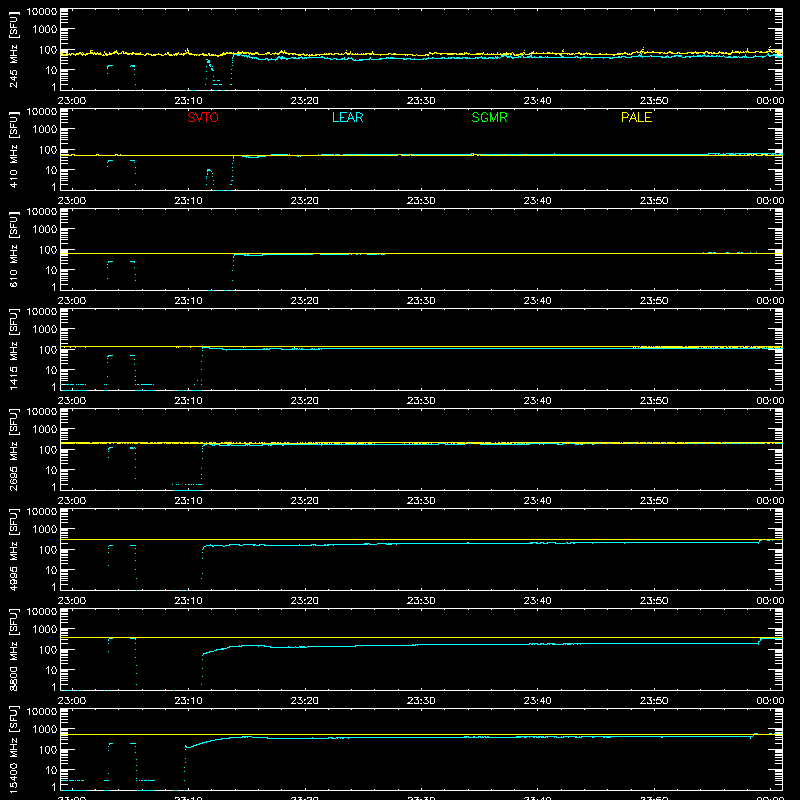The height and width of the screenshot is (800, 800).
Task: Click the 100 y-axis tick of 8800 MHz plot
Action: point(48,650)
